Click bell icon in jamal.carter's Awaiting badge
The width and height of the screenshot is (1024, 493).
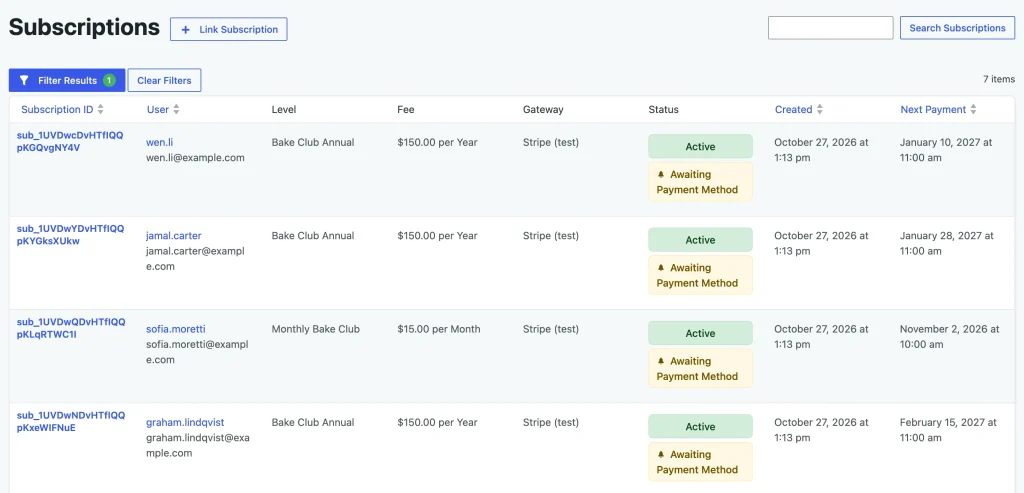click(x=661, y=268)
